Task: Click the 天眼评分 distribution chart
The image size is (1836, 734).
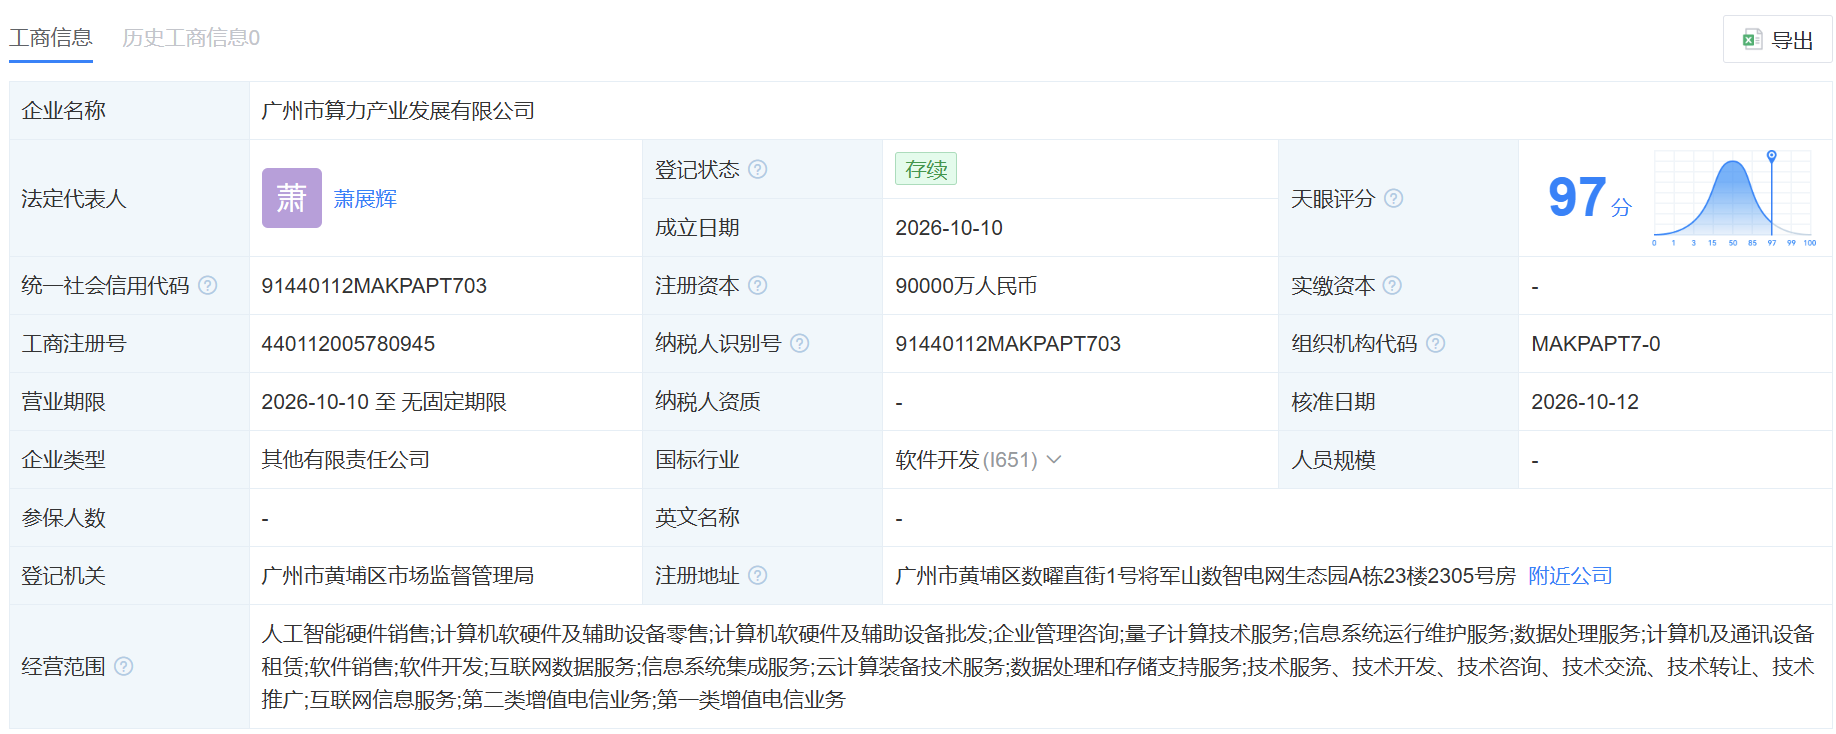Action: tap(1734, 198)
